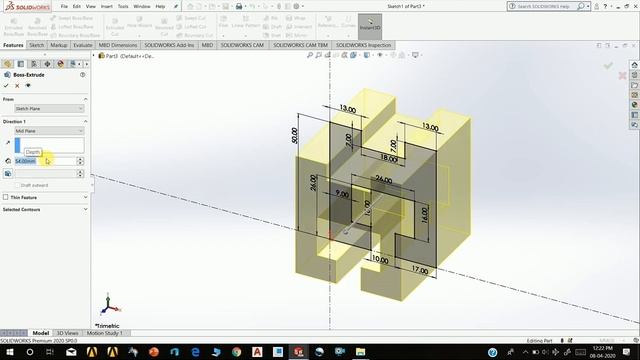Open the Mid Plane end condition dropdown
640x360 pixels.
coord(49,131)
